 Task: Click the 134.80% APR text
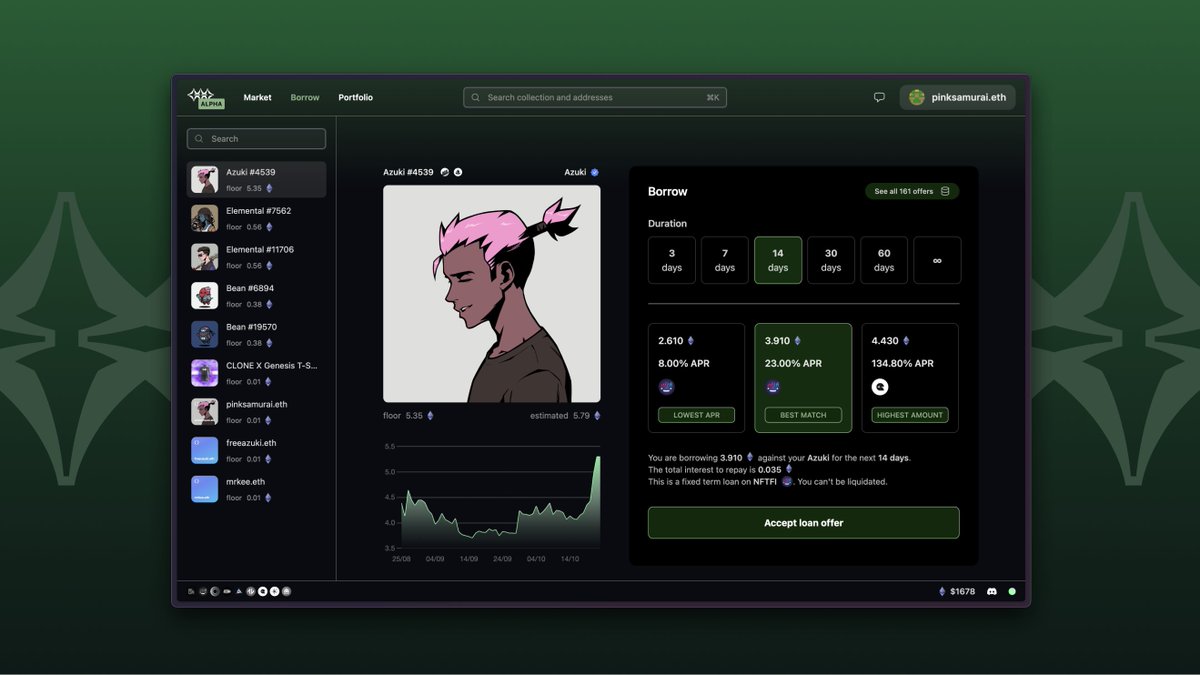click(x=903, y=364)
